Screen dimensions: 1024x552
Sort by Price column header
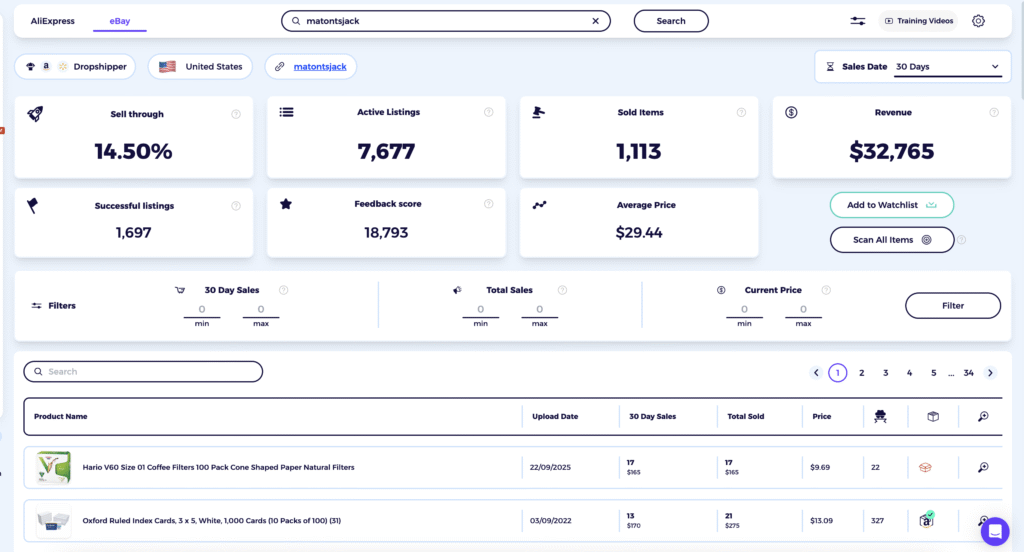[x=822, y=417]
